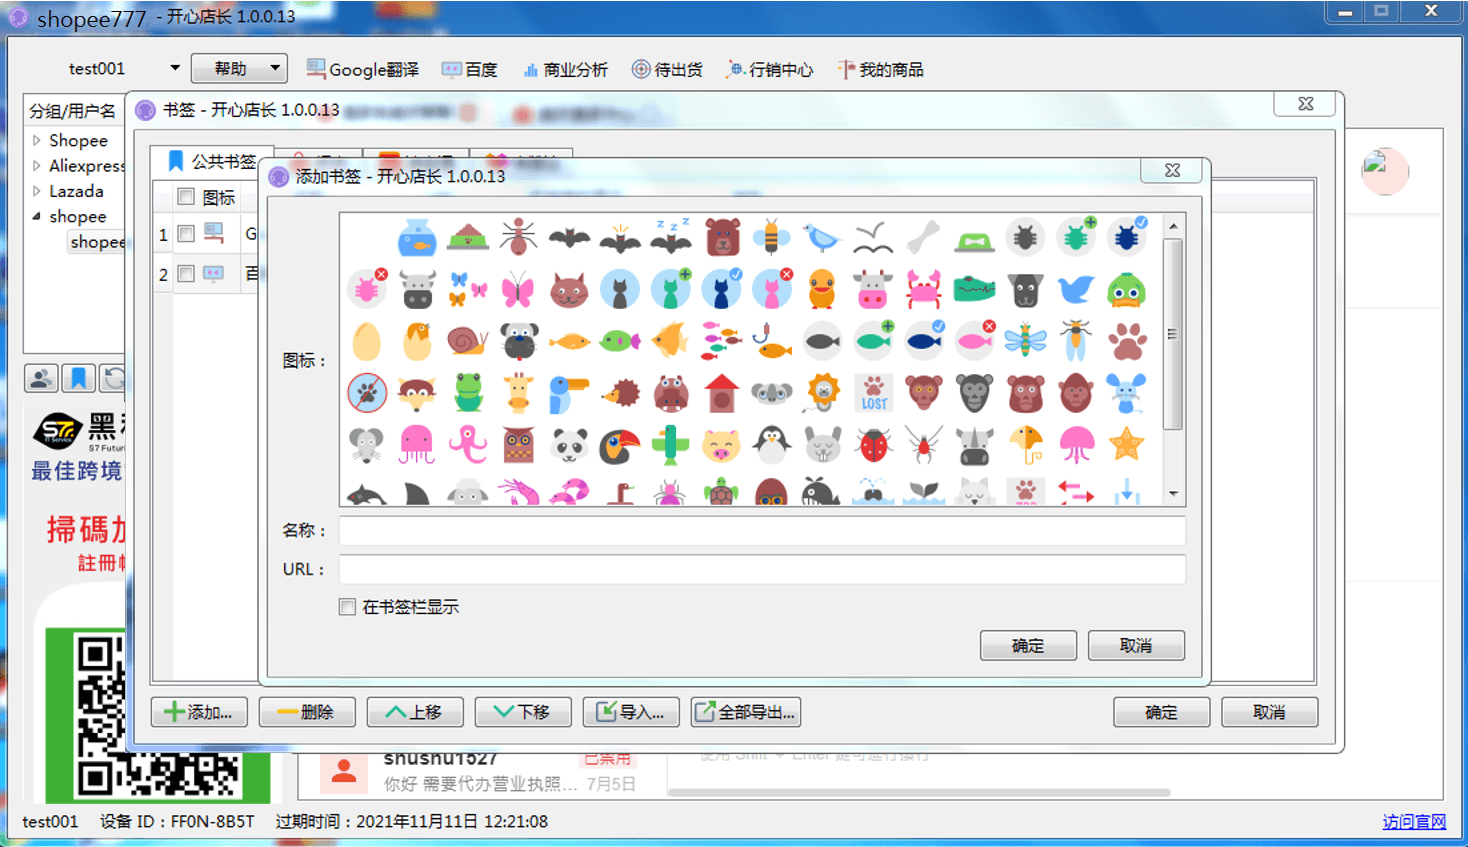1468x847 pixels.
Task: Pick the yellow rubber duck icon
Action: pos(821,290)
